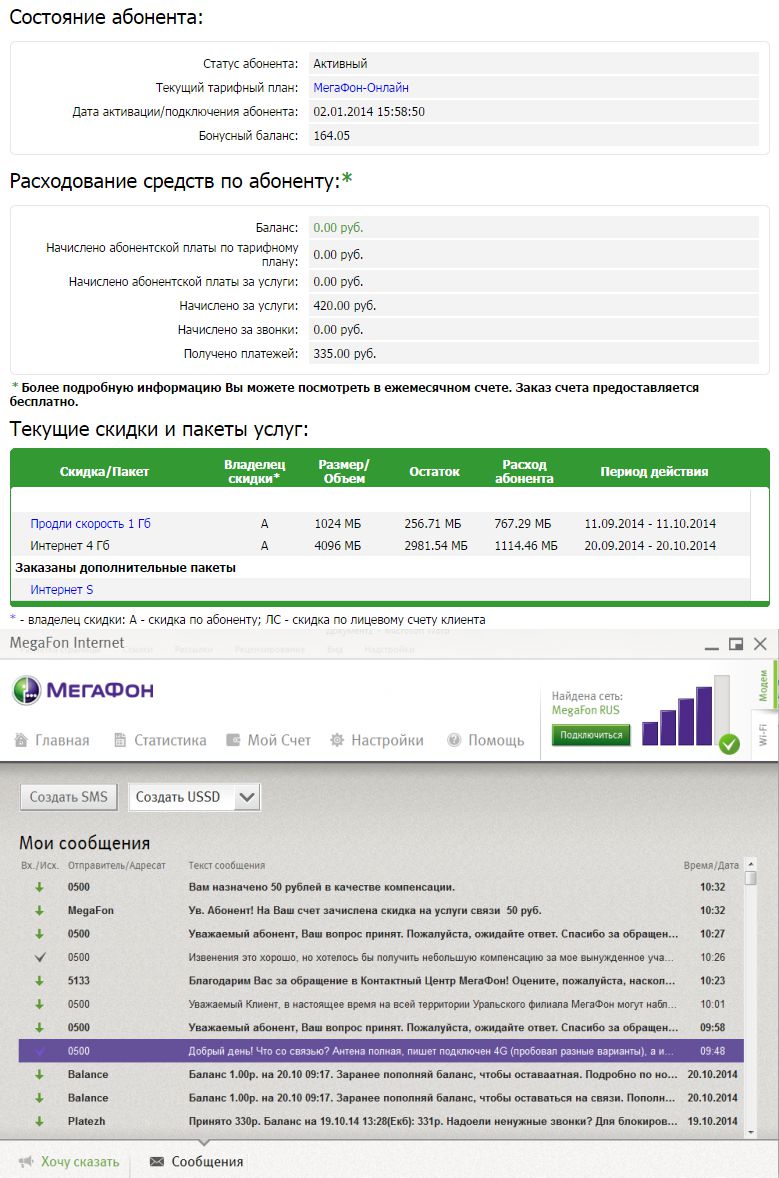This screenshot has height=1178, width=779.
Task: Click the MegaFon logo
Action: [83, 690]
